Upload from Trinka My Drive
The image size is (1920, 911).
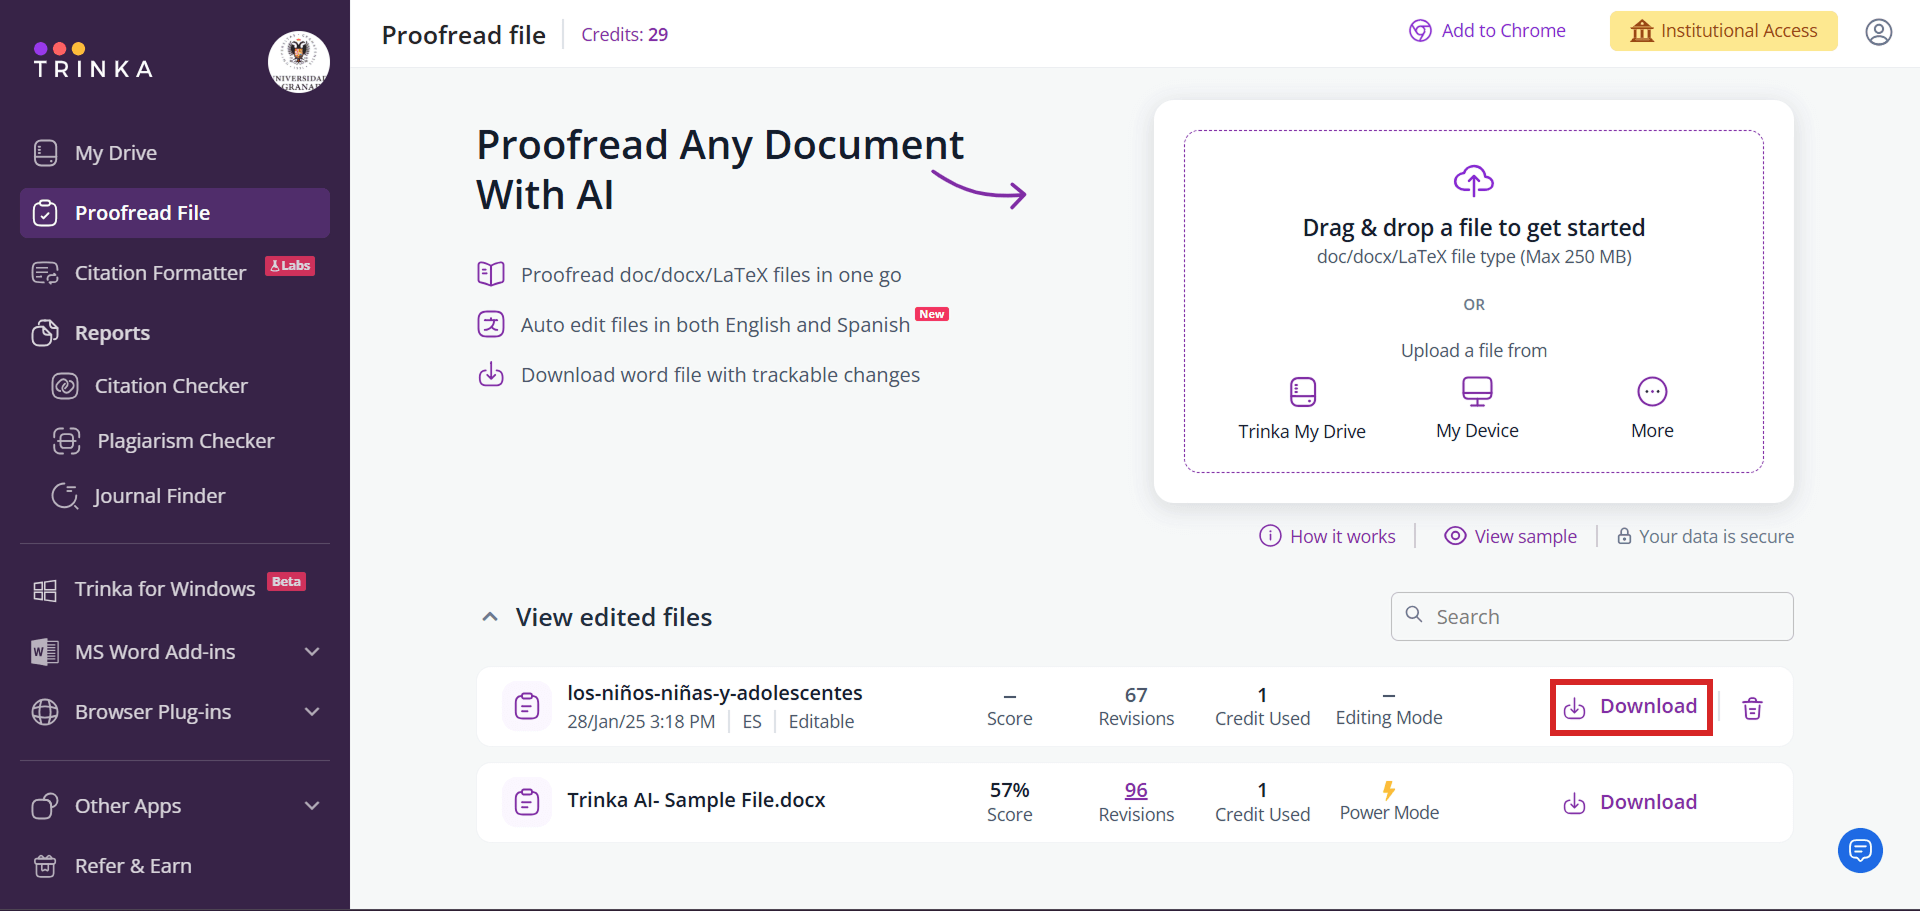(x=1302, y=409)
